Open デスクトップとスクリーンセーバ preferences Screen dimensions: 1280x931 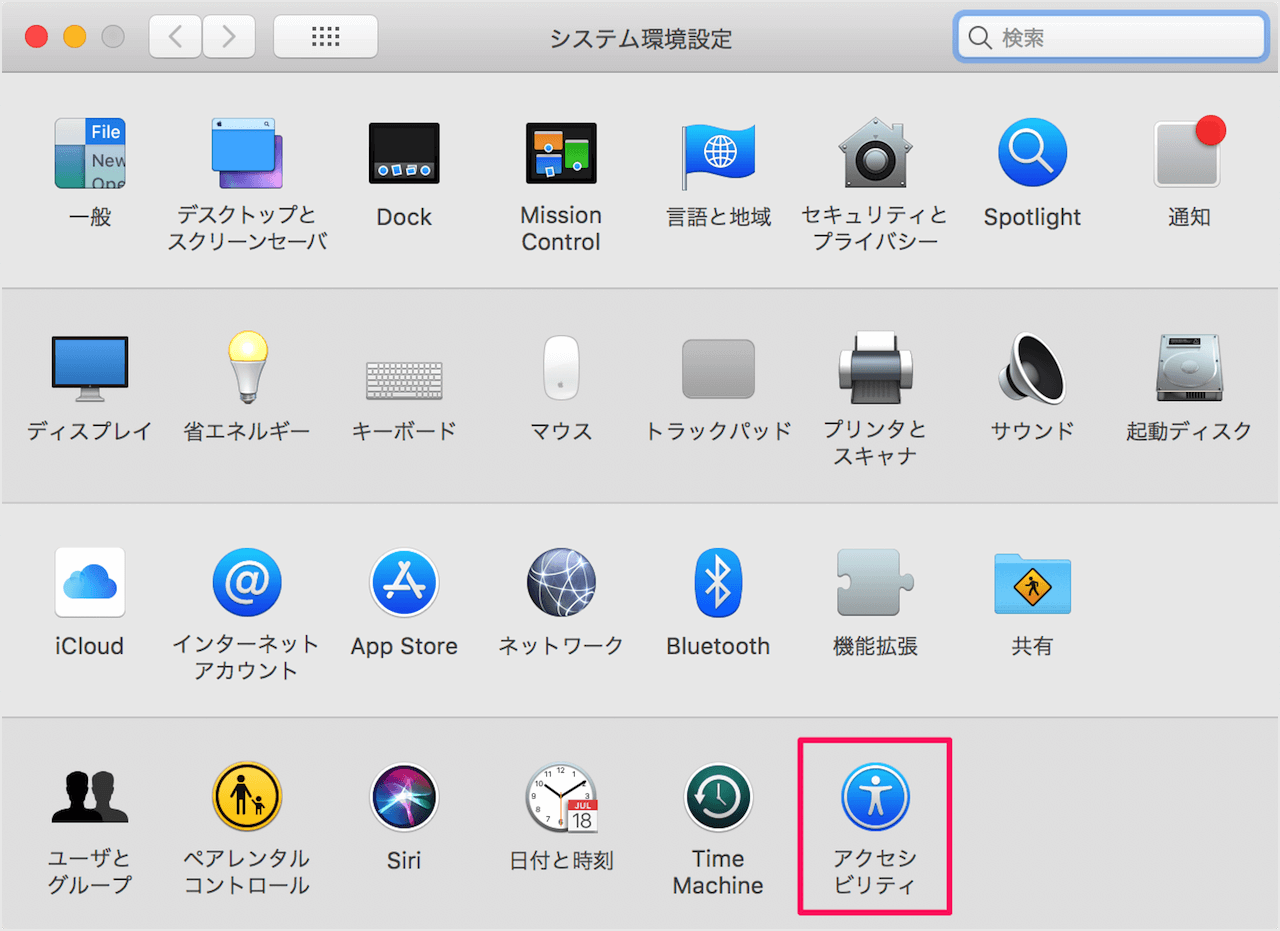(247, 154)
